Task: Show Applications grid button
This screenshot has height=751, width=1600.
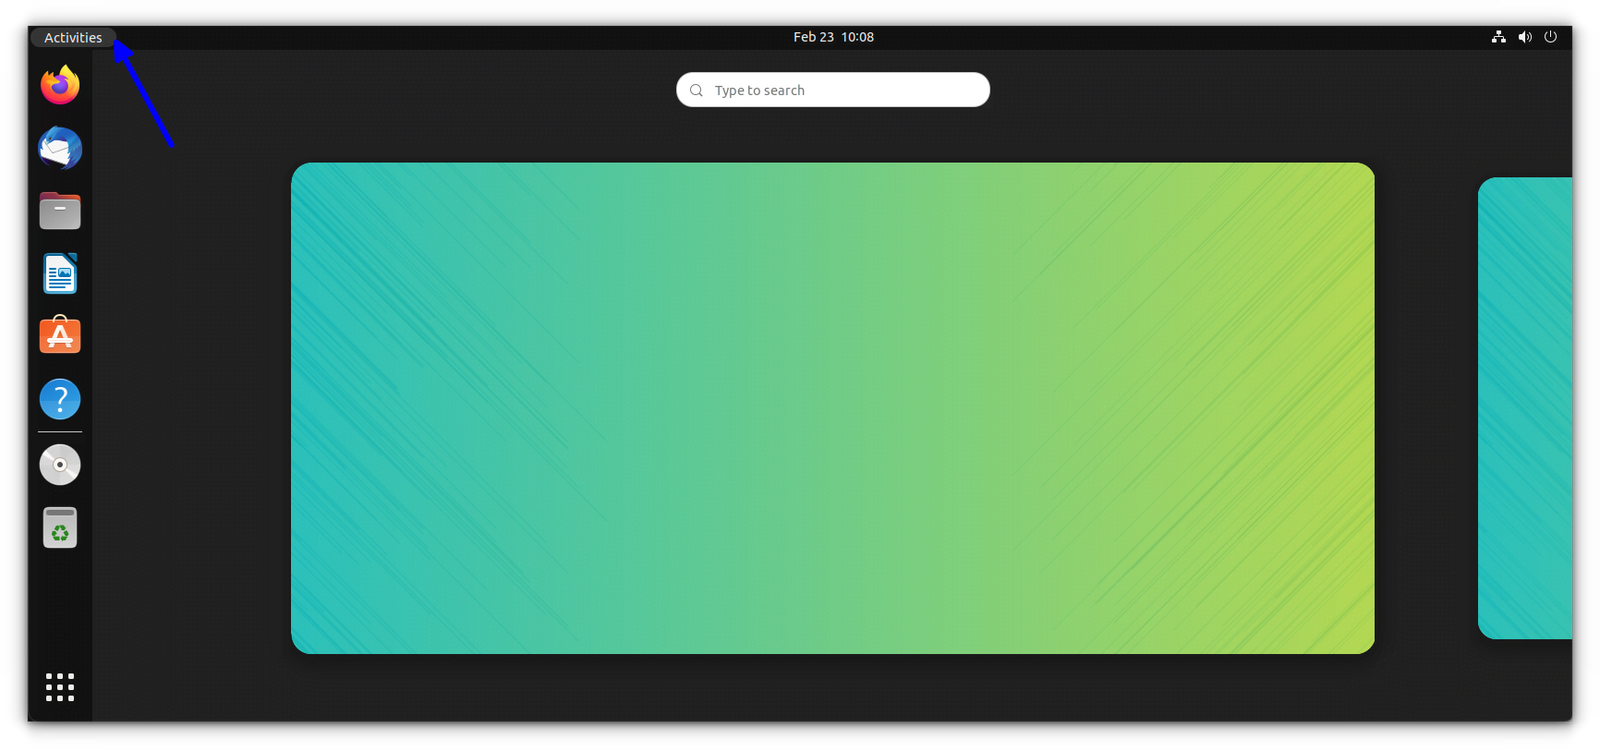Action: click(60, 687)
